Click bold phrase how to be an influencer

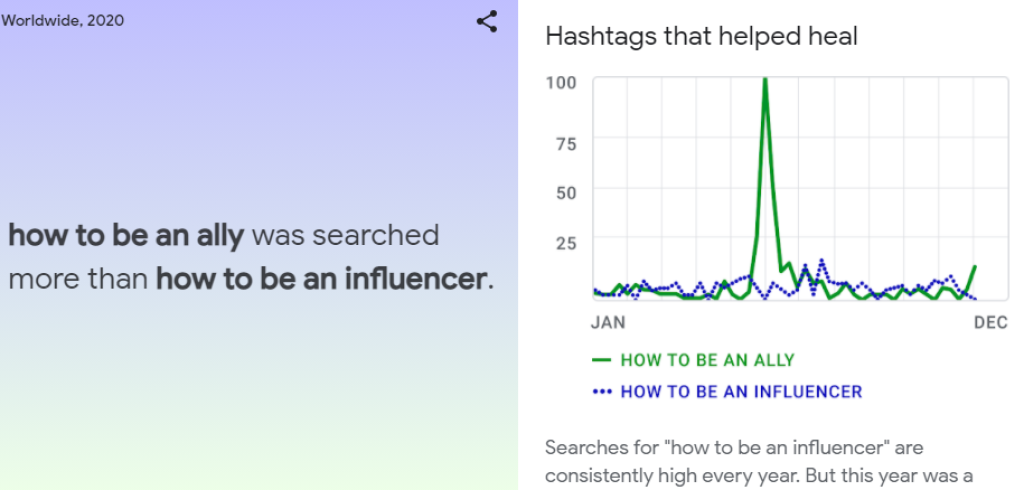(x=321, y=280)
